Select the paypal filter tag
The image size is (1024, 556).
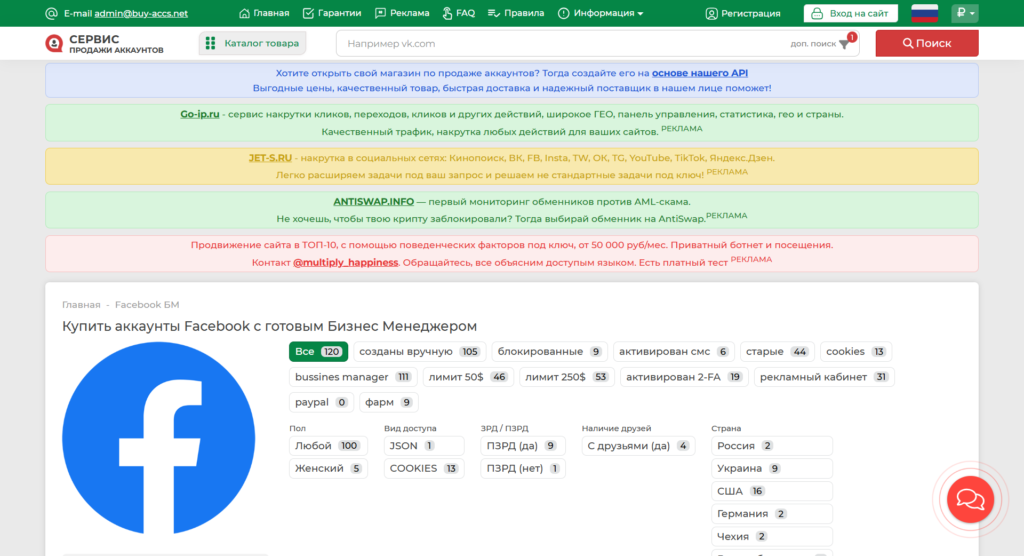click(321, 402)
